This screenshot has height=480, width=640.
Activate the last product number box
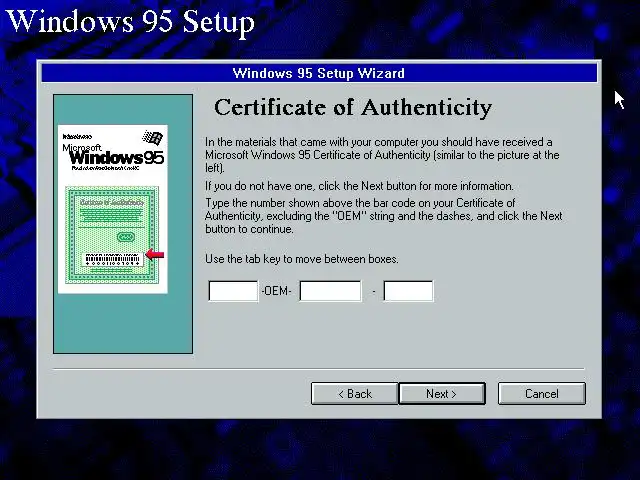pyautogui.click(x=408, y=291)
